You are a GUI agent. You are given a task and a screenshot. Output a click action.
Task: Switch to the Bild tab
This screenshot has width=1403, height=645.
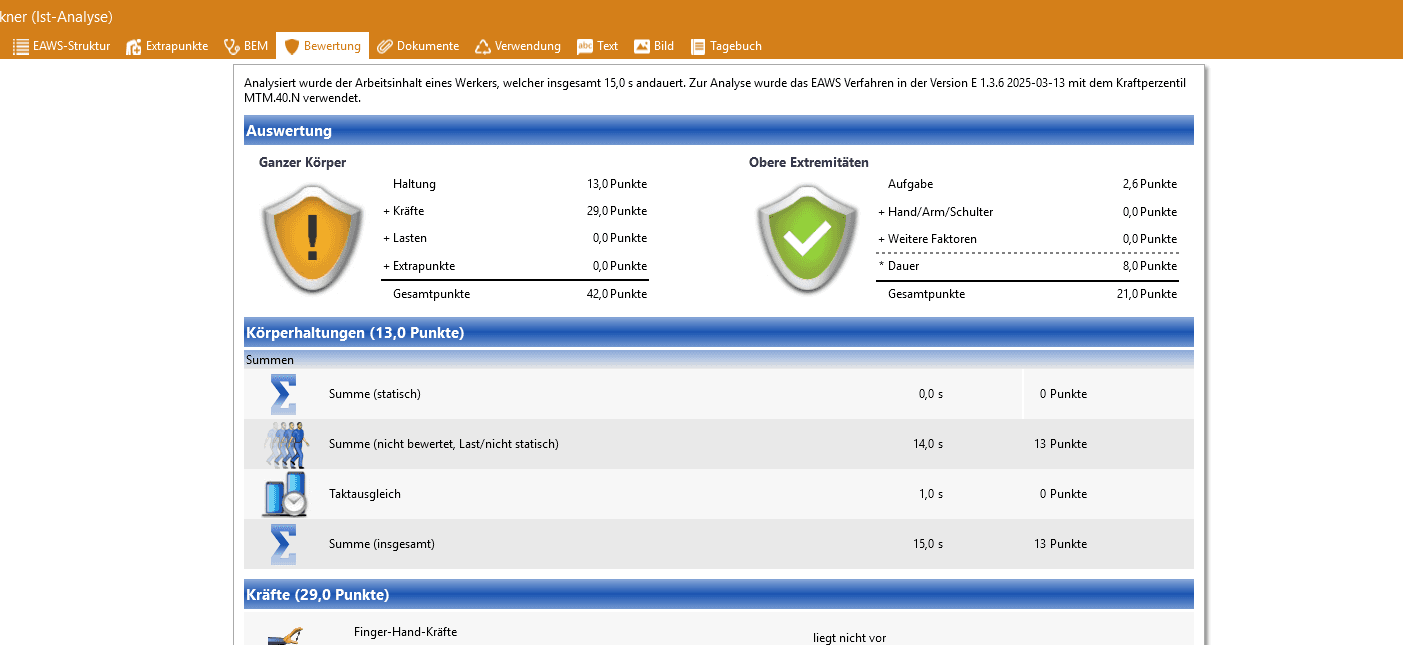654,46
